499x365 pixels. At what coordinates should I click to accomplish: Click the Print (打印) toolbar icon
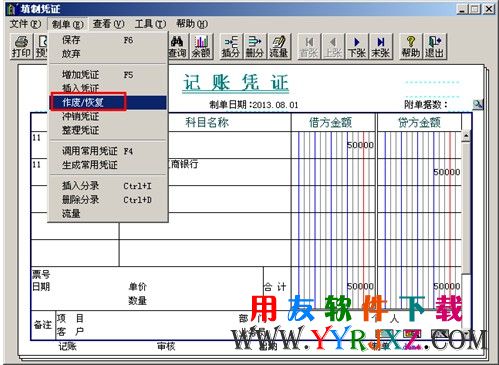[21, 46]
